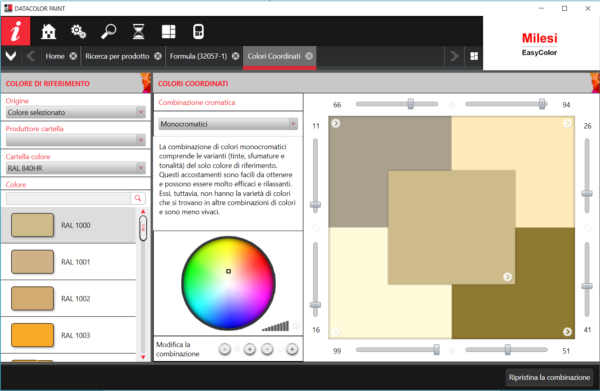Switch to Formula (32057-1) tab

tap(198, 56)
